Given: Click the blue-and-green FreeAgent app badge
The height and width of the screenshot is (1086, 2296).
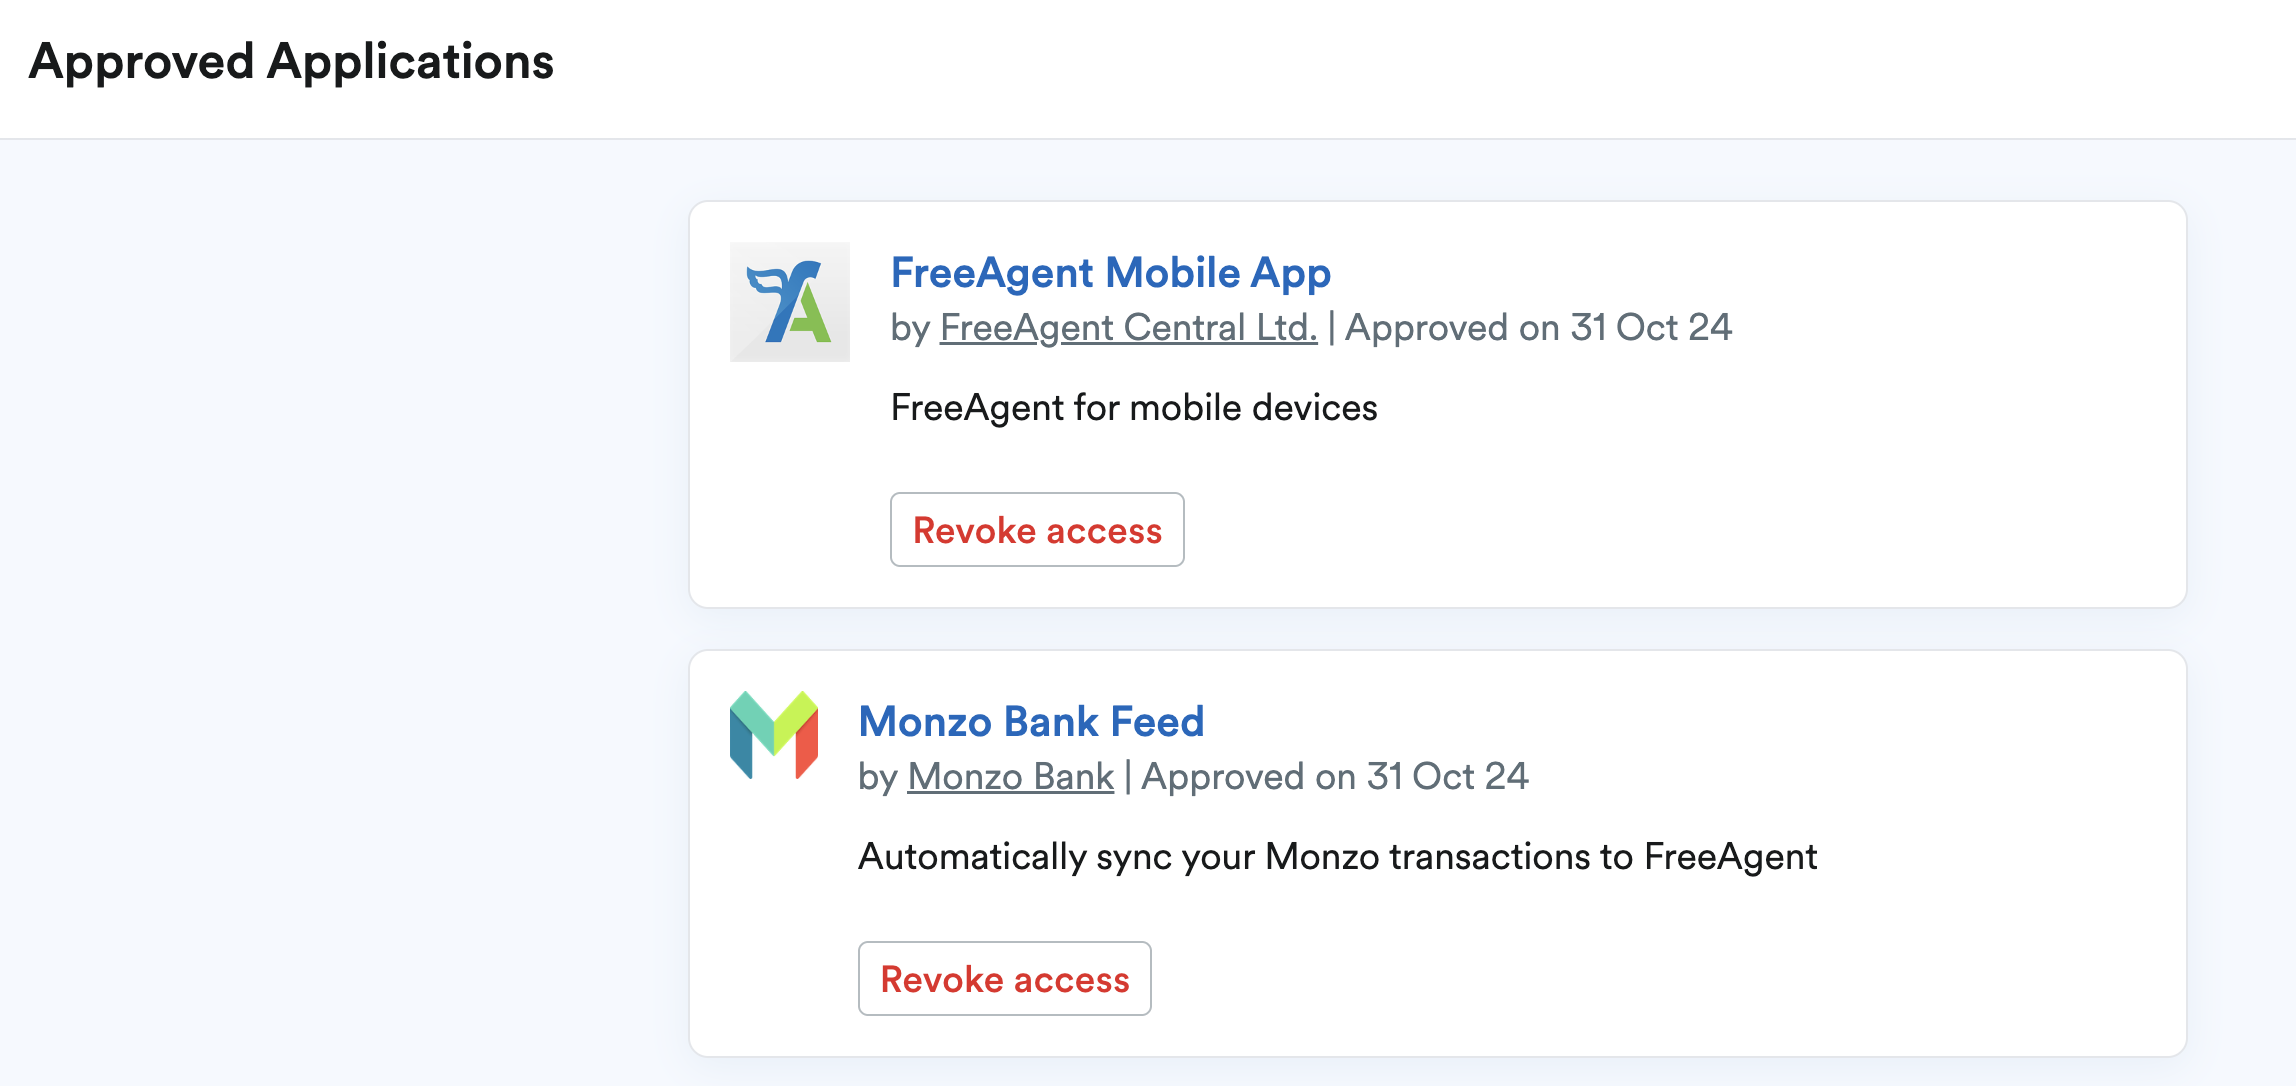Looking at the screenshot, I should (788, 301).
